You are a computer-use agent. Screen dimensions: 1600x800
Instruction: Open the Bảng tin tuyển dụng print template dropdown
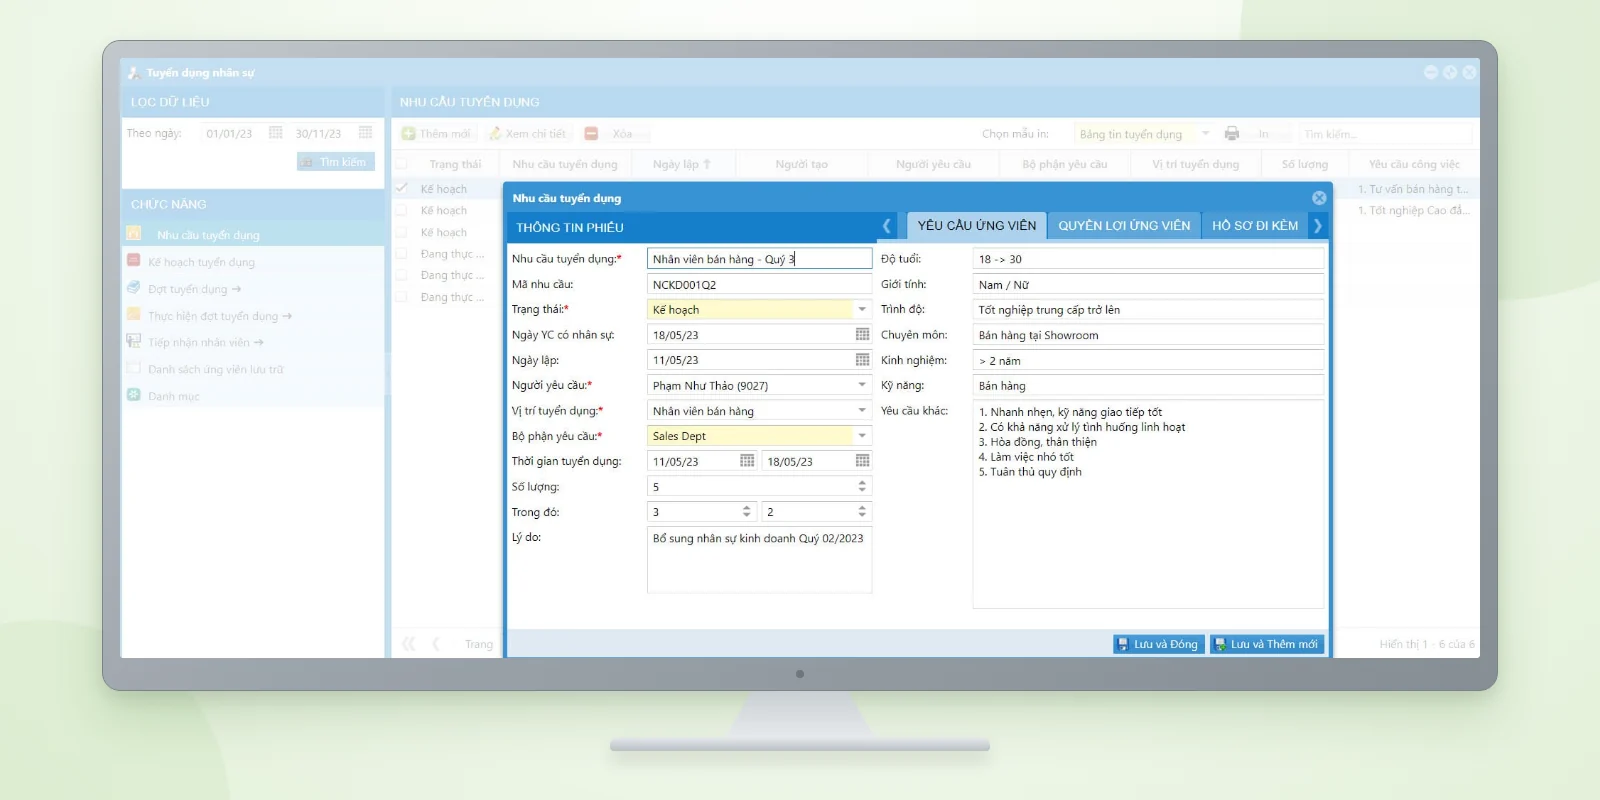(x=1205, y=134)
